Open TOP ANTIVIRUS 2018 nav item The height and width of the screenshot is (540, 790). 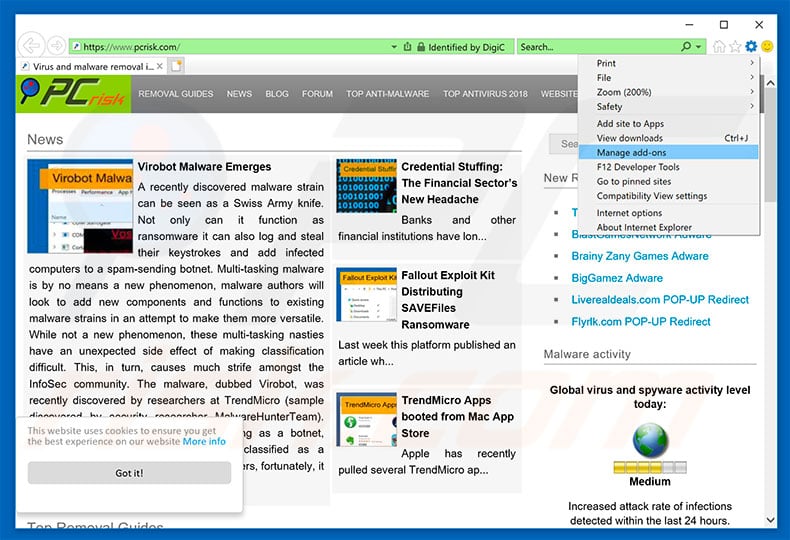click(x=485, y=94)
